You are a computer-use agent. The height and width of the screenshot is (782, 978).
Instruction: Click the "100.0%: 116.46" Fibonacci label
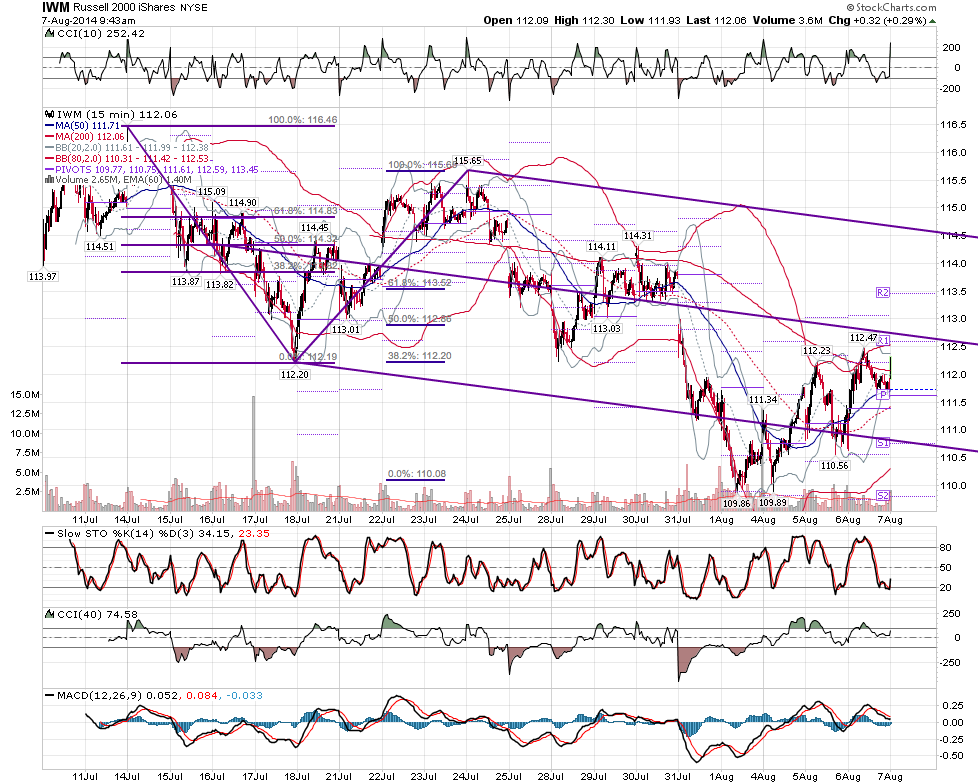pyautogui.click(x=303, y=120)
